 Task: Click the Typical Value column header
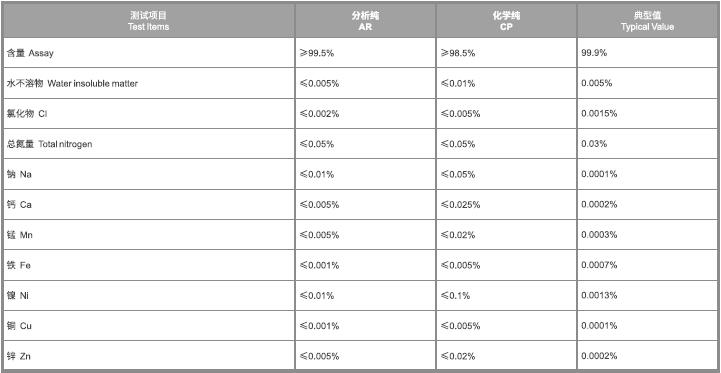tap(647, 21)
